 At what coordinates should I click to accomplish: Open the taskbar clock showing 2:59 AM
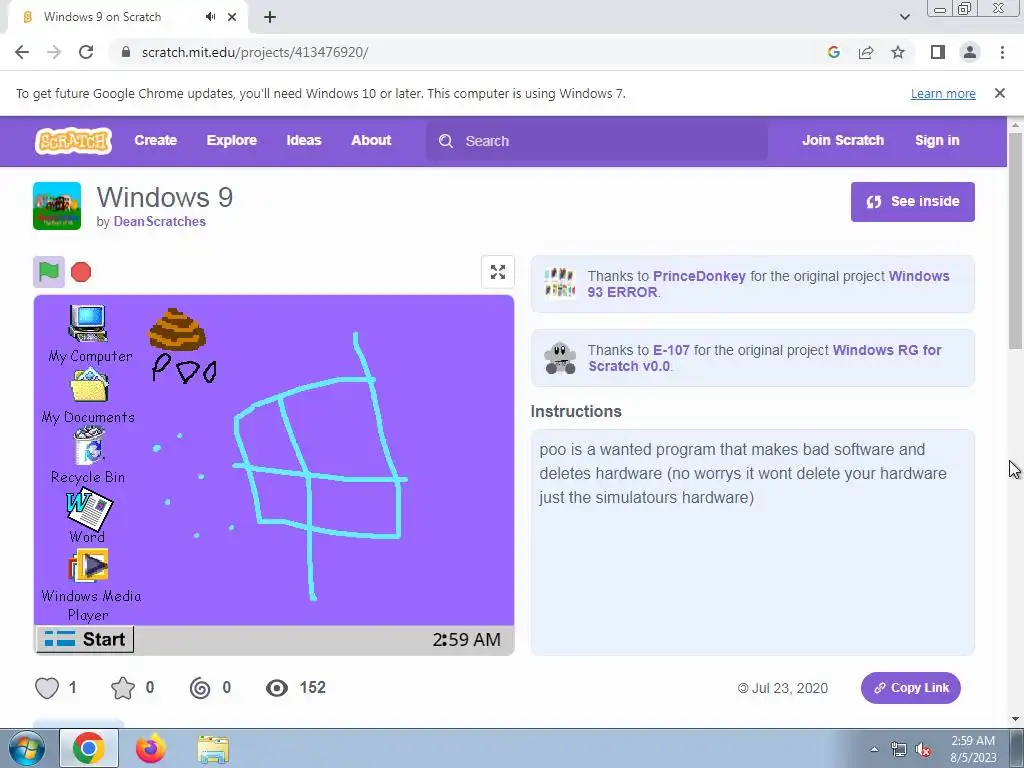[x=973, y=749]
